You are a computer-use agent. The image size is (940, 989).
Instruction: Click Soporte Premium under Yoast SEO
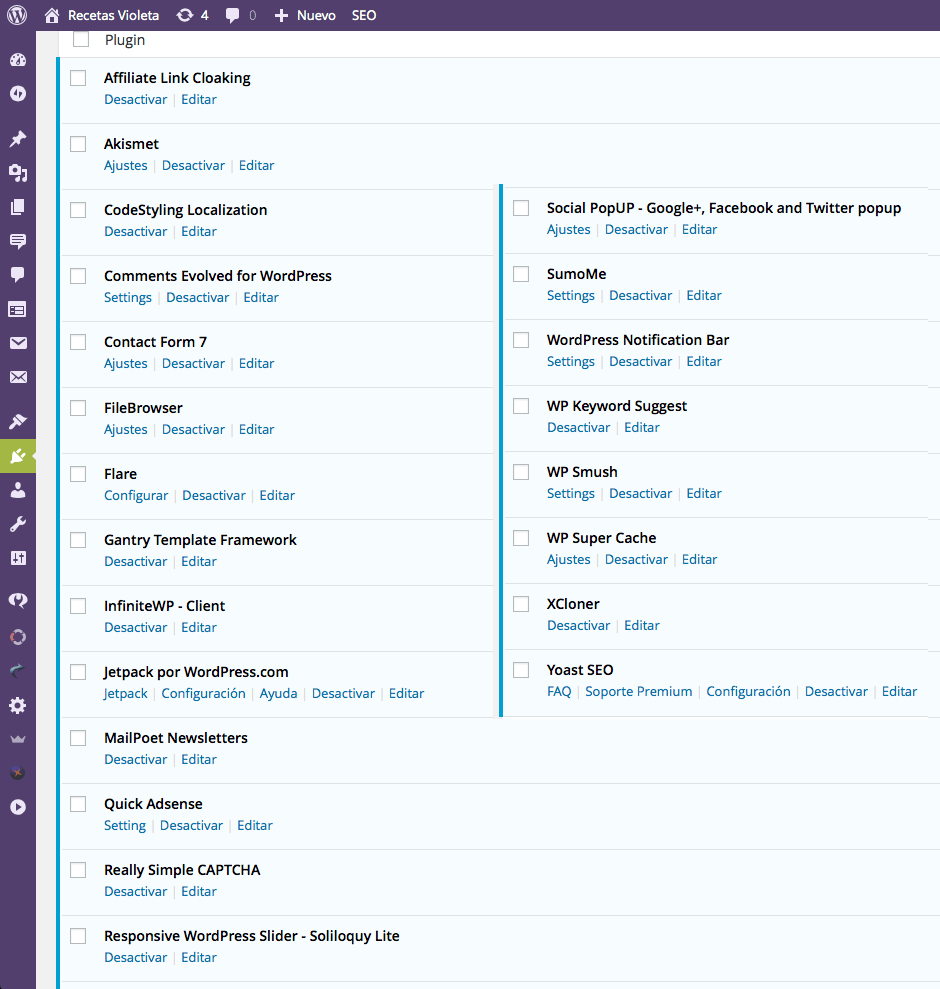[638, 691]
